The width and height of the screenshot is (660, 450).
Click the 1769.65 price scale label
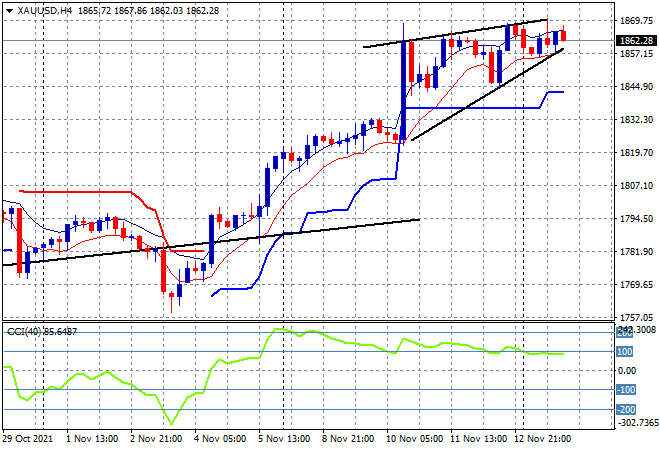(x=636, y=285)
